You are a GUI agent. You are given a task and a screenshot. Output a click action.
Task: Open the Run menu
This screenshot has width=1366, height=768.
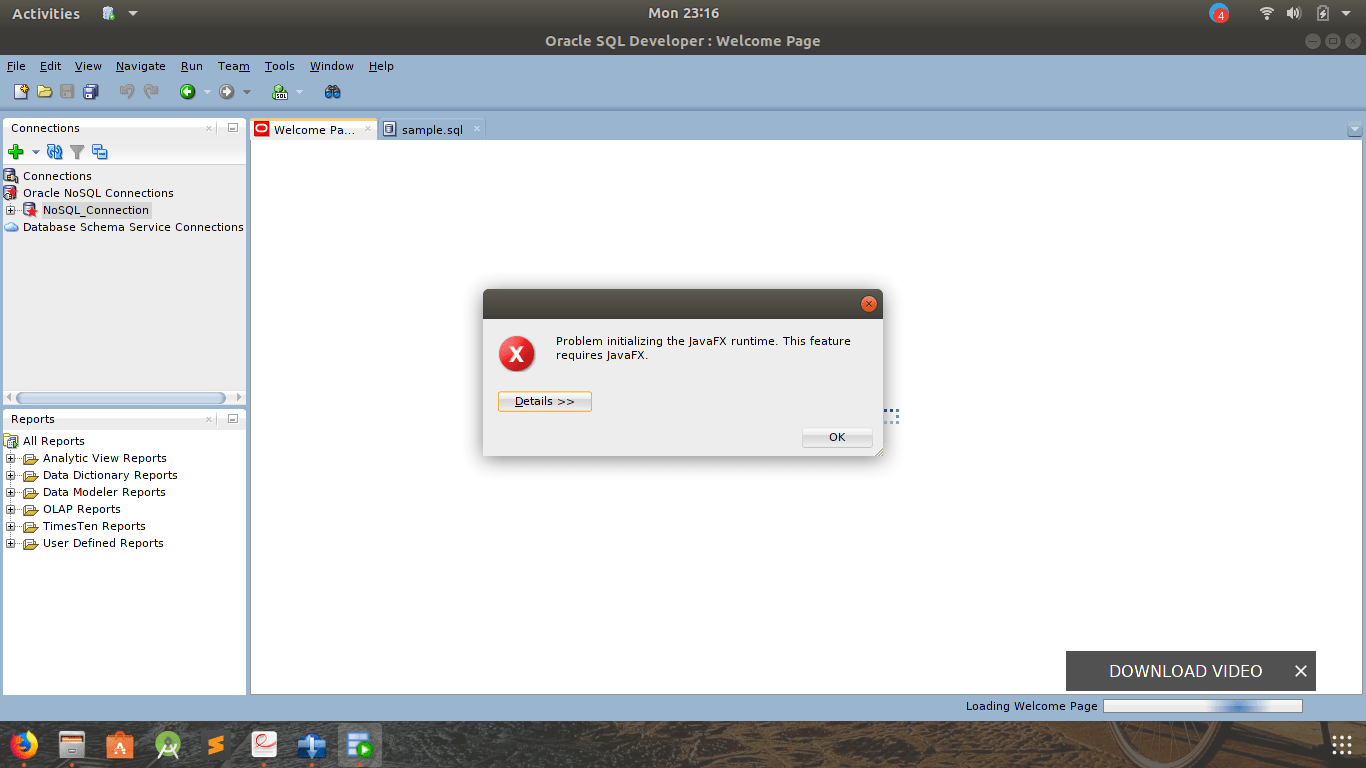[192, 66]
